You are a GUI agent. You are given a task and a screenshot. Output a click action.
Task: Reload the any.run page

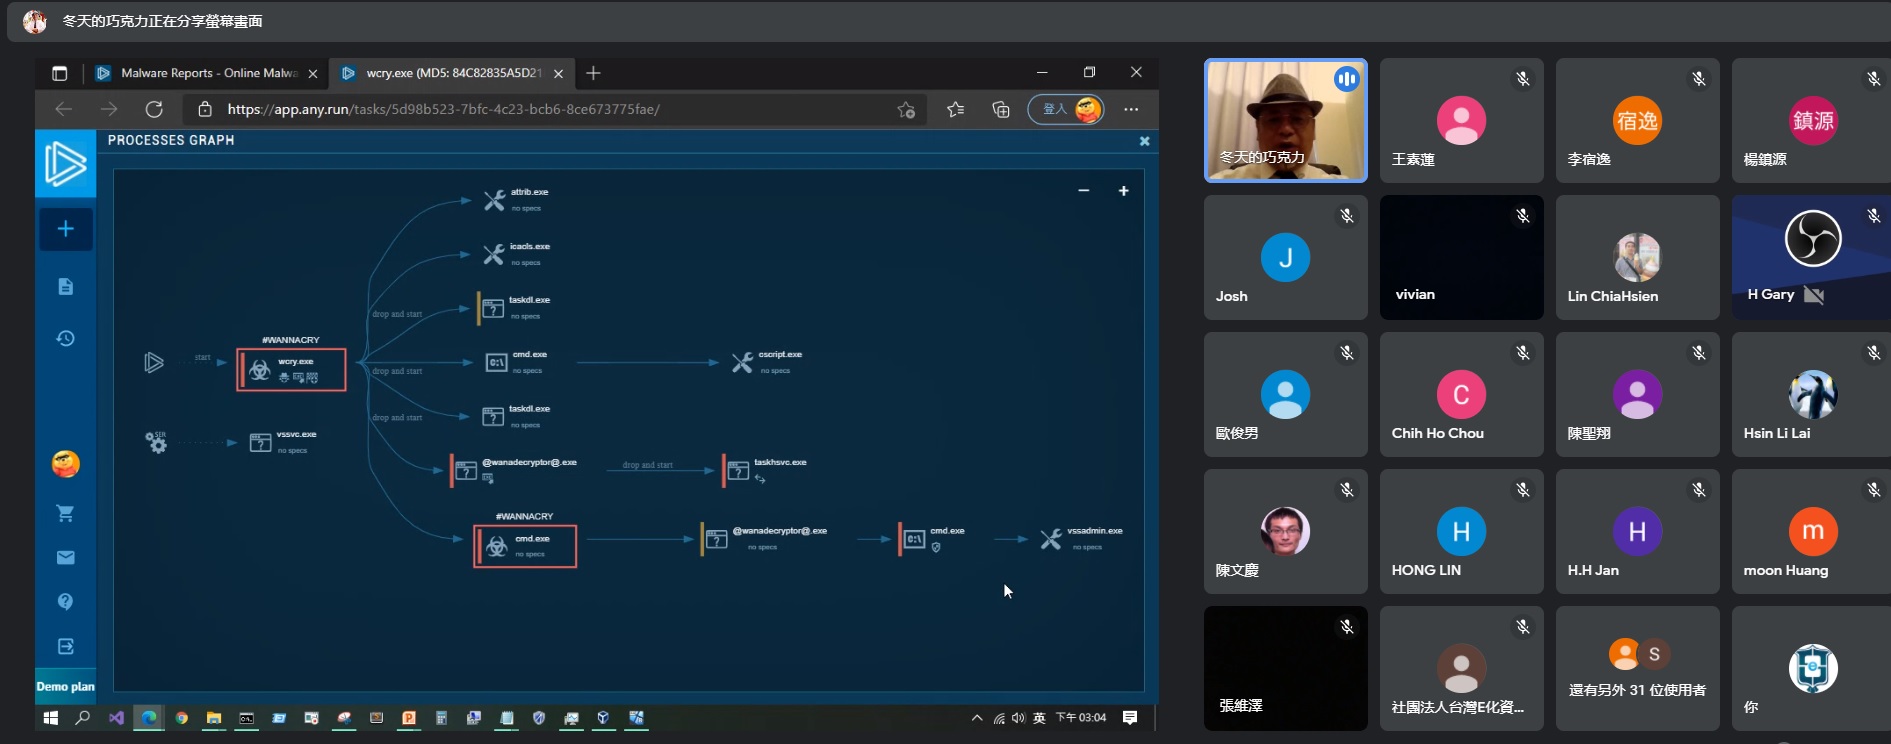(154, 109)
